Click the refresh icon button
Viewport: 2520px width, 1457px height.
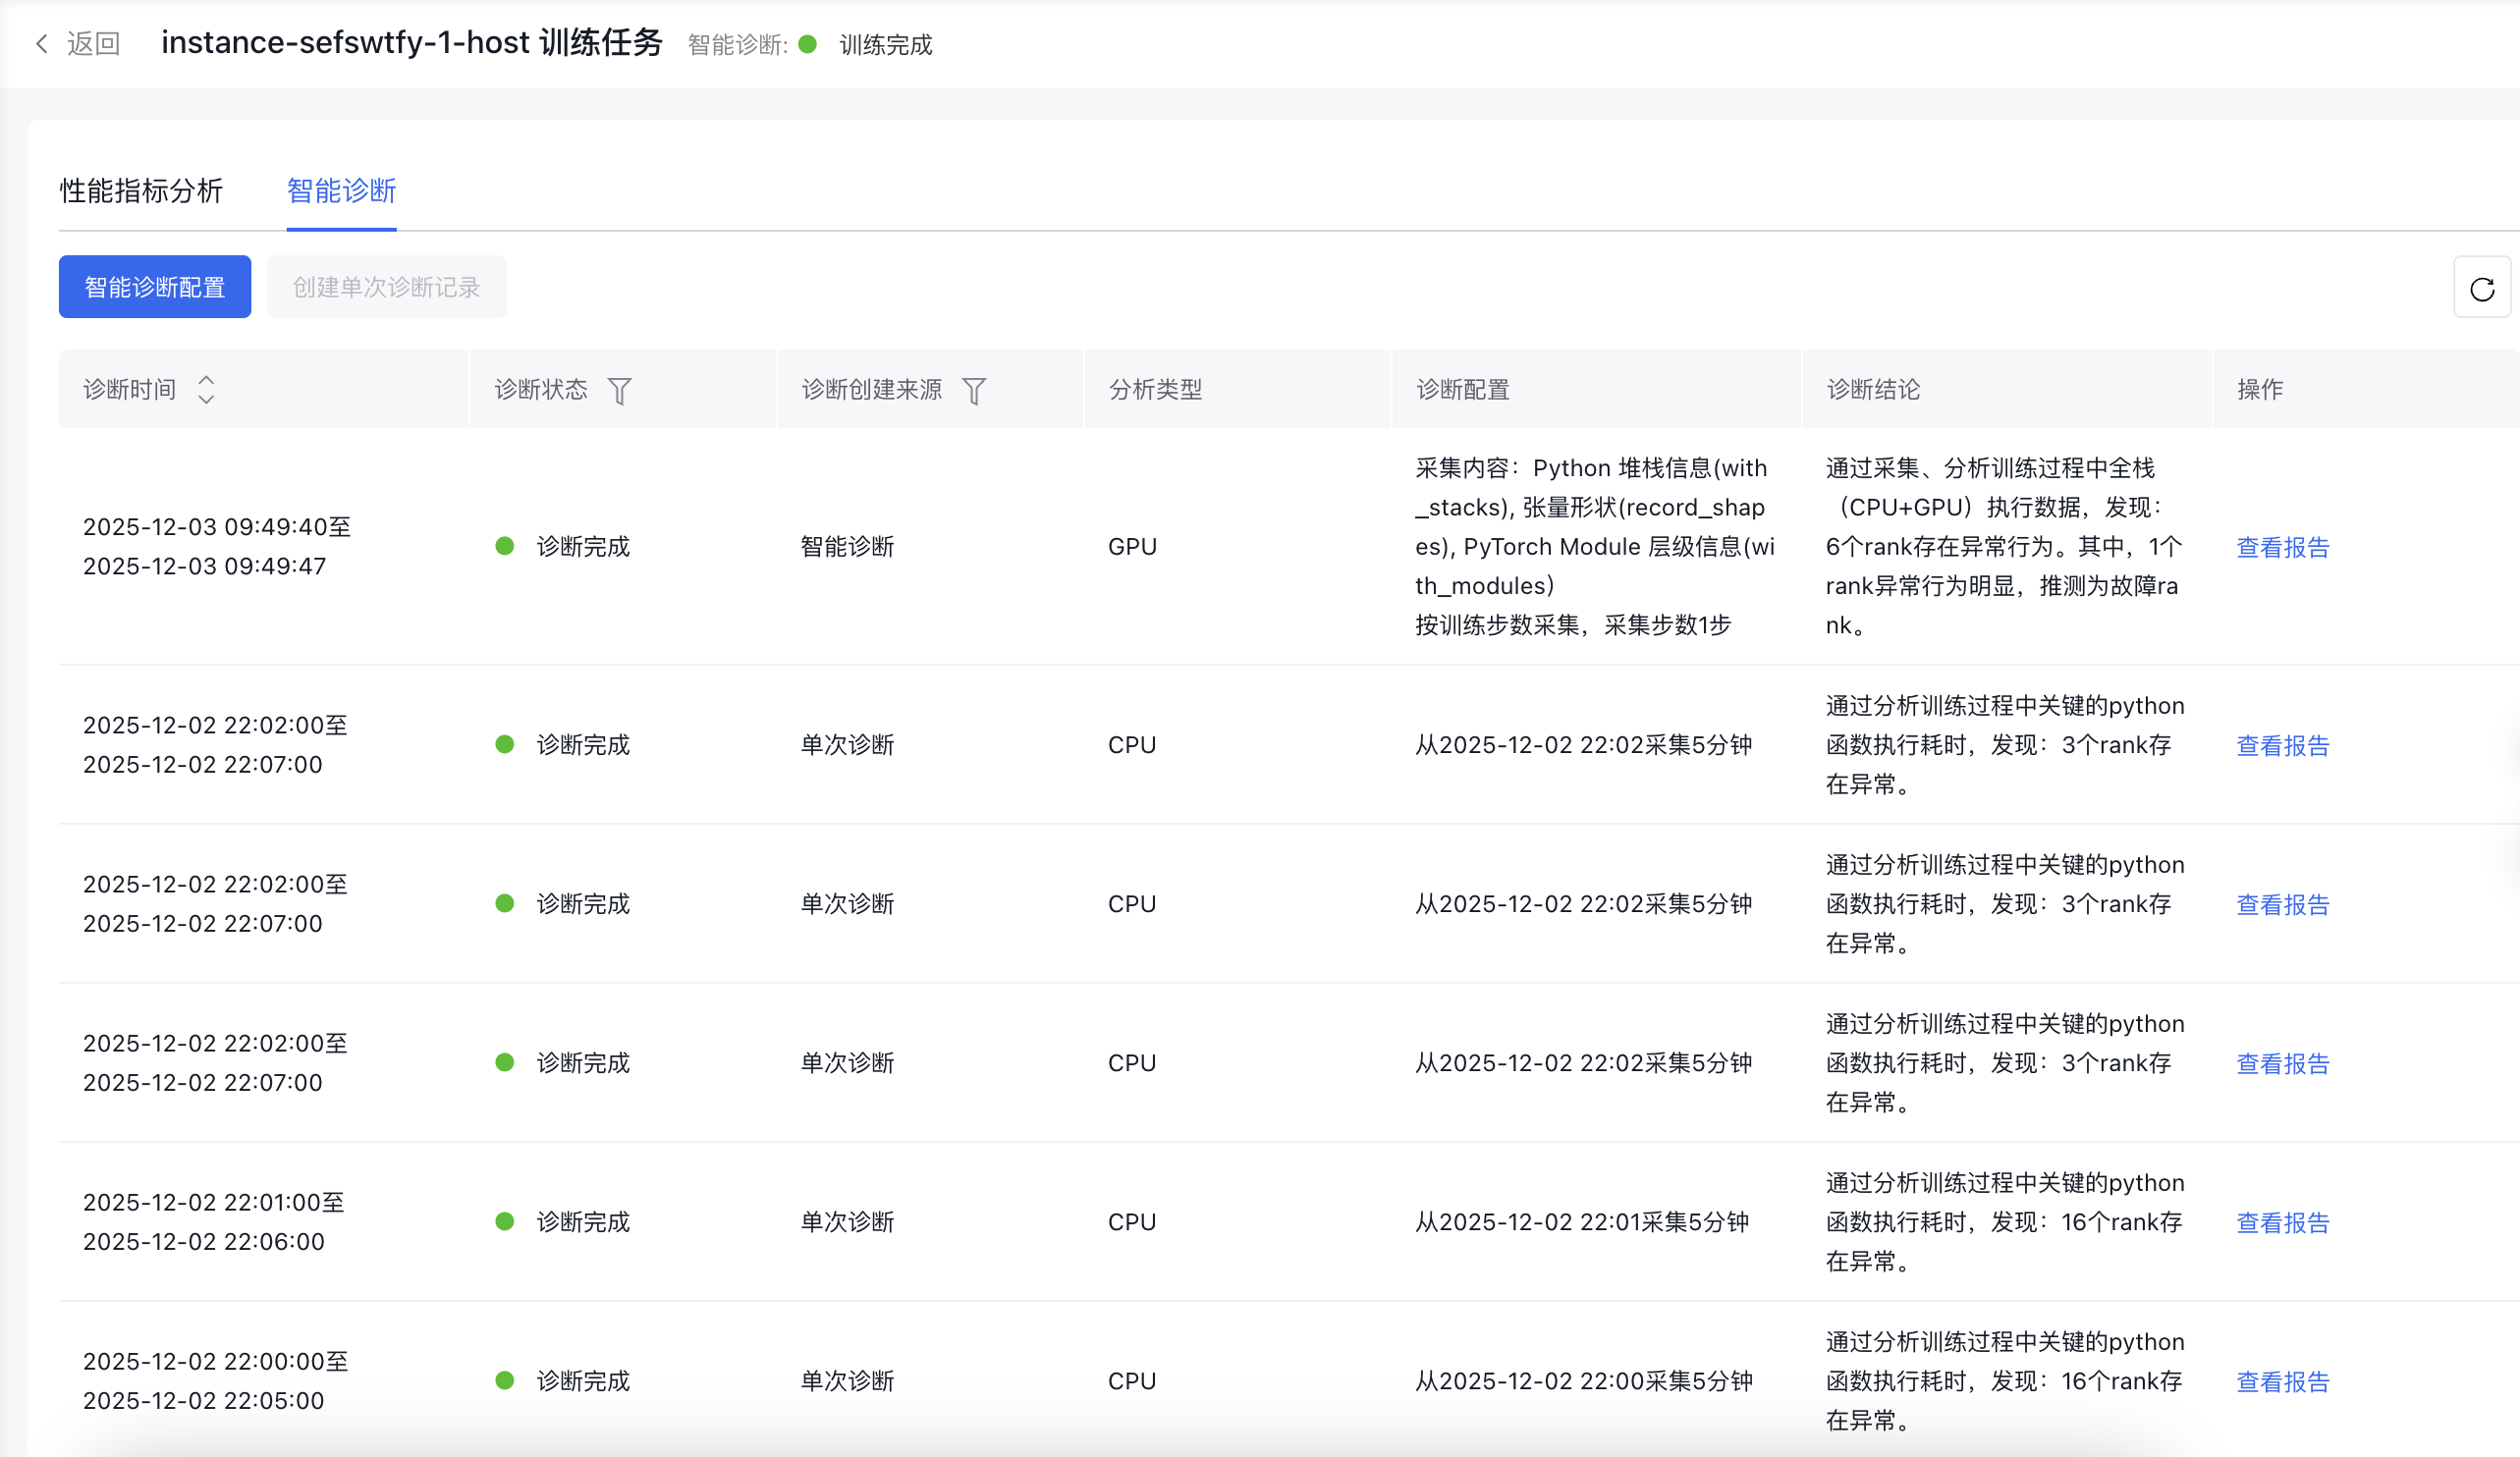[2481, 289]
